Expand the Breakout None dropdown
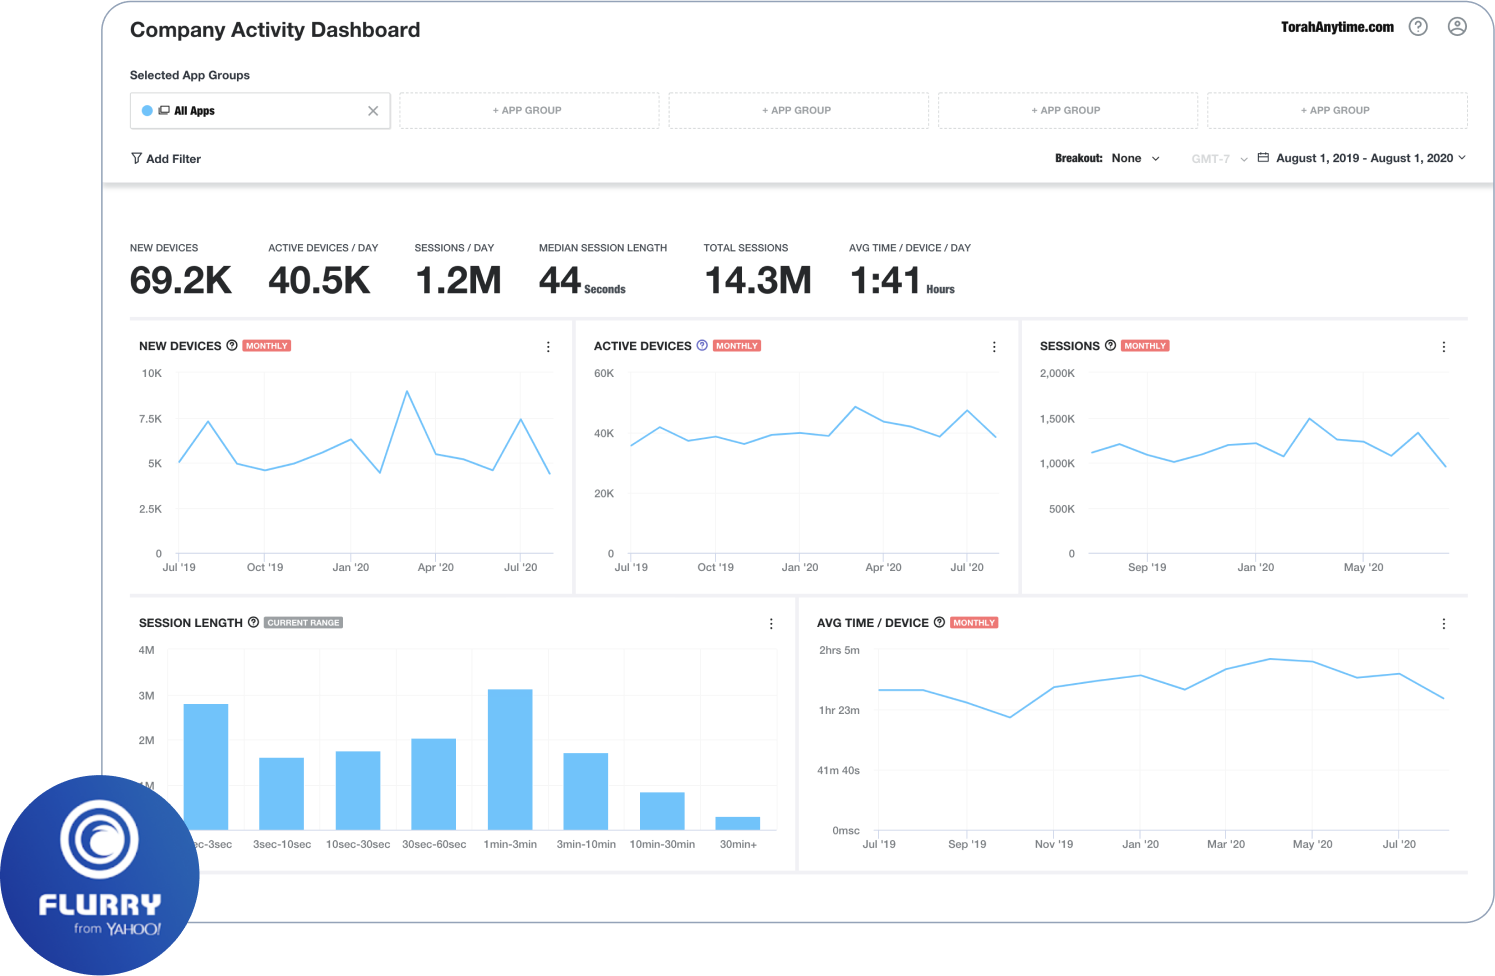Screen dimensions: 1495x976 pos(1137,158)
